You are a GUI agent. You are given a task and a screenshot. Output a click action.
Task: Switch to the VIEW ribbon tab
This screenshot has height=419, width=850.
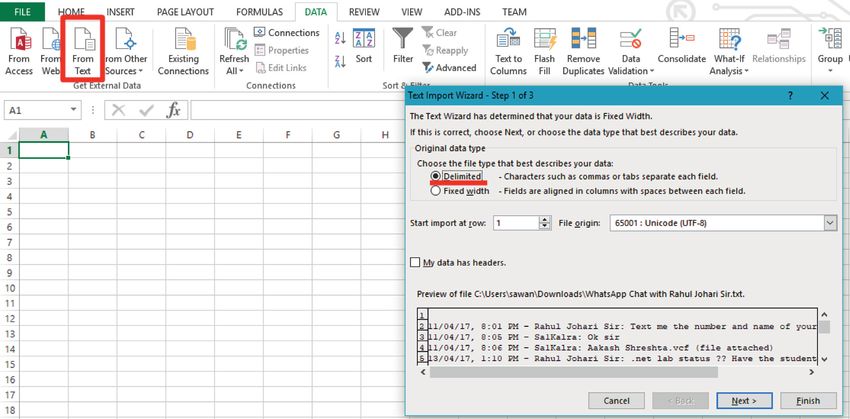click(x=411, y=12)
